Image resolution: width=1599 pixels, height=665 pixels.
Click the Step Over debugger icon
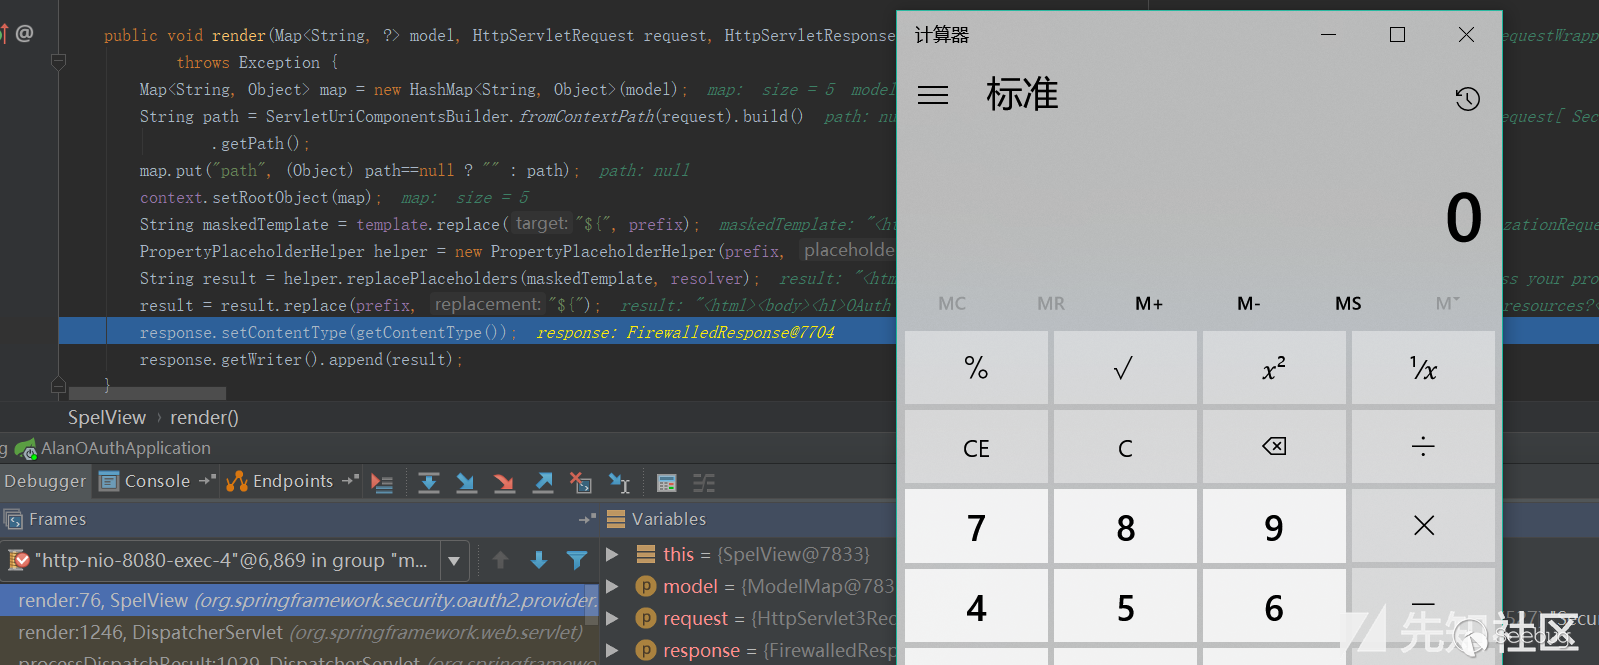coord(429,483)
